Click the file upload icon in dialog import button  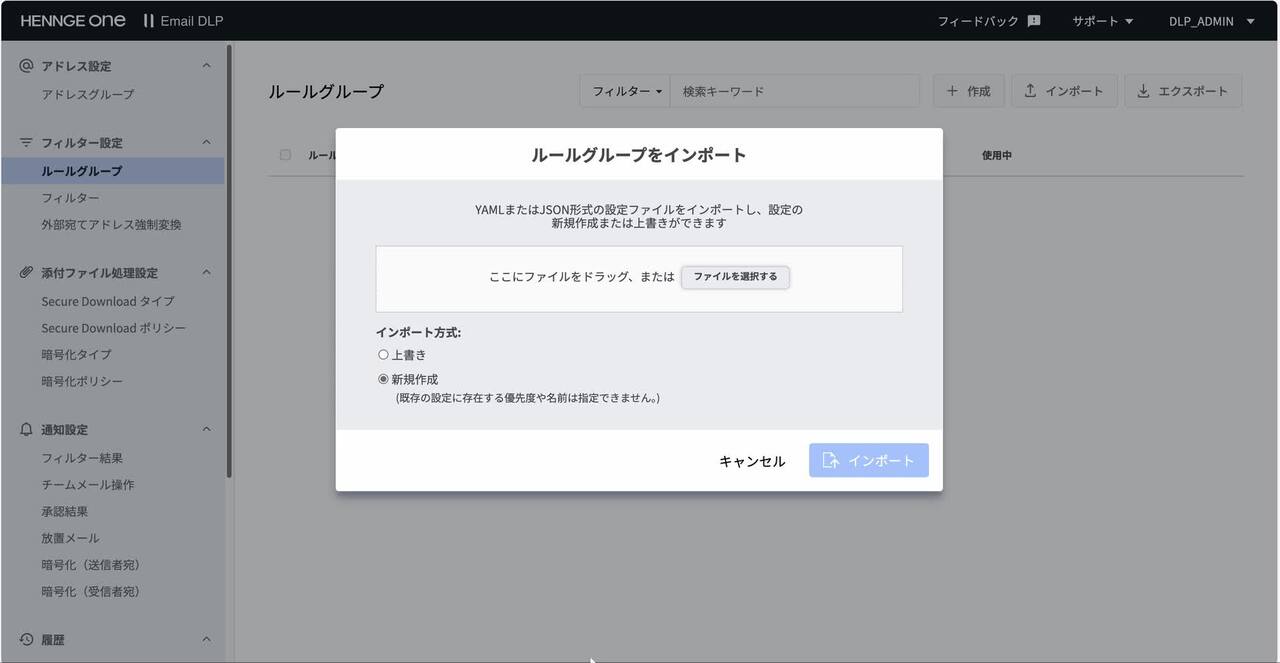click(x=830, y=460)
